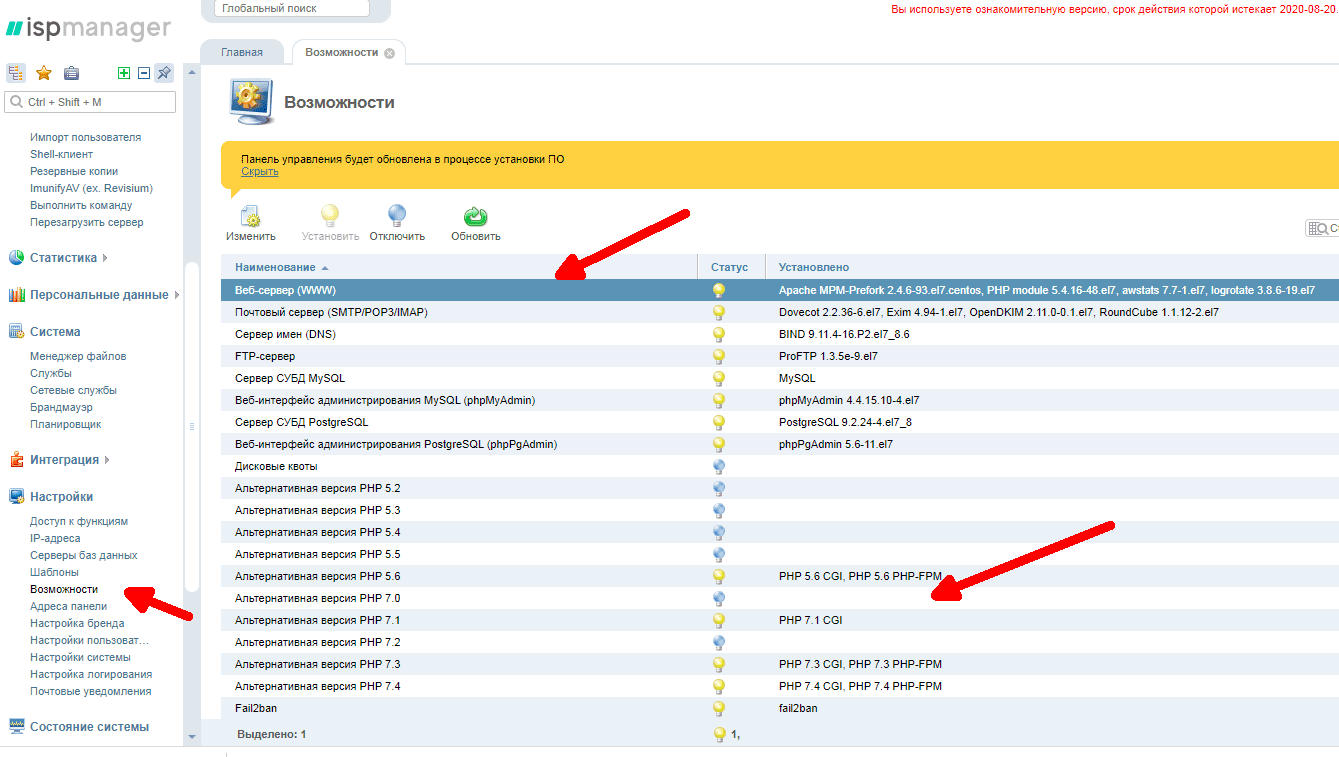
Task: Open the briefcase sidebar view
Action: [x=71, y=73]
